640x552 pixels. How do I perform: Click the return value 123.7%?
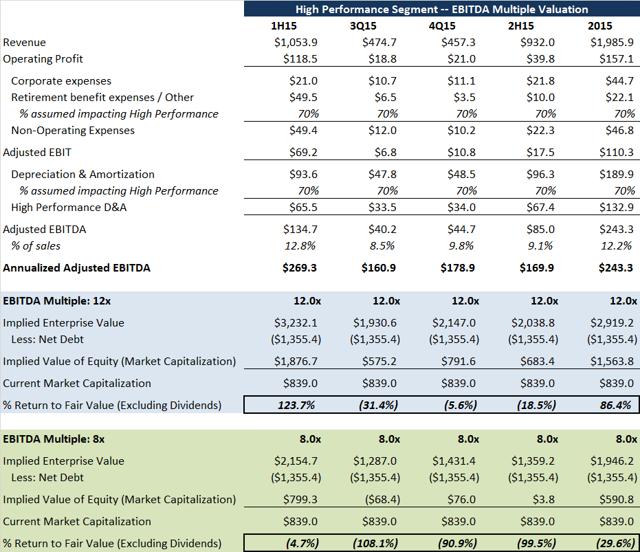click(x=296, y=405)
